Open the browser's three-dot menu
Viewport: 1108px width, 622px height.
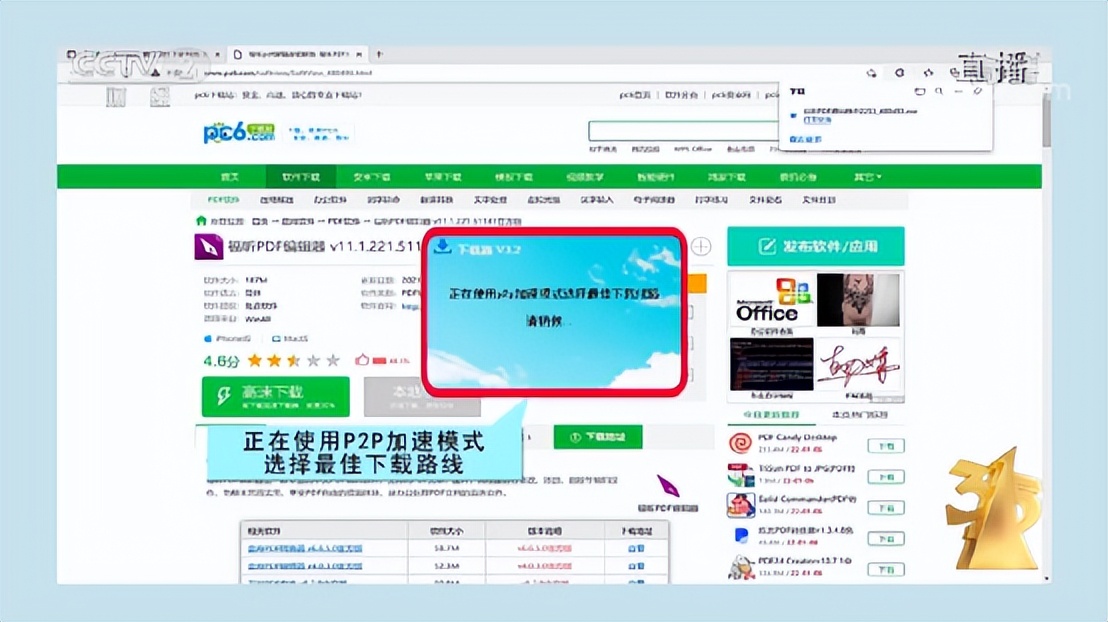[985, 72]
